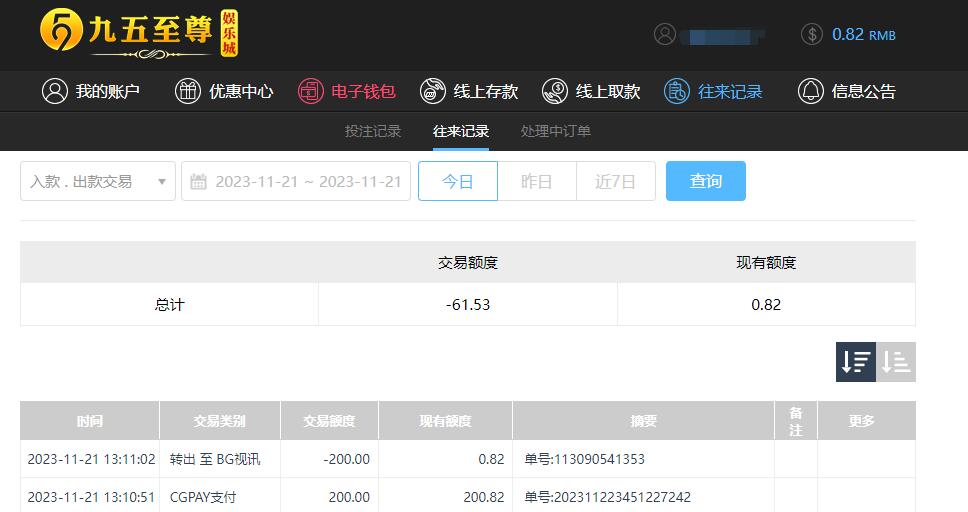Click the 更多 column header

coord(866,421)
